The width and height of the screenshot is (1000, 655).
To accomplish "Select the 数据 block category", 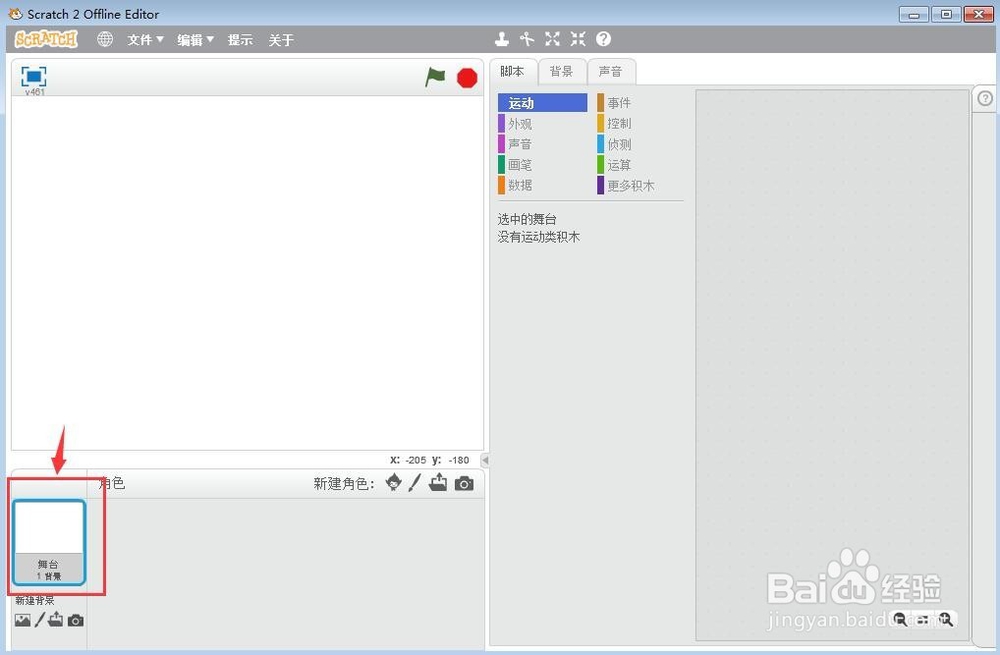I will 542,185.
